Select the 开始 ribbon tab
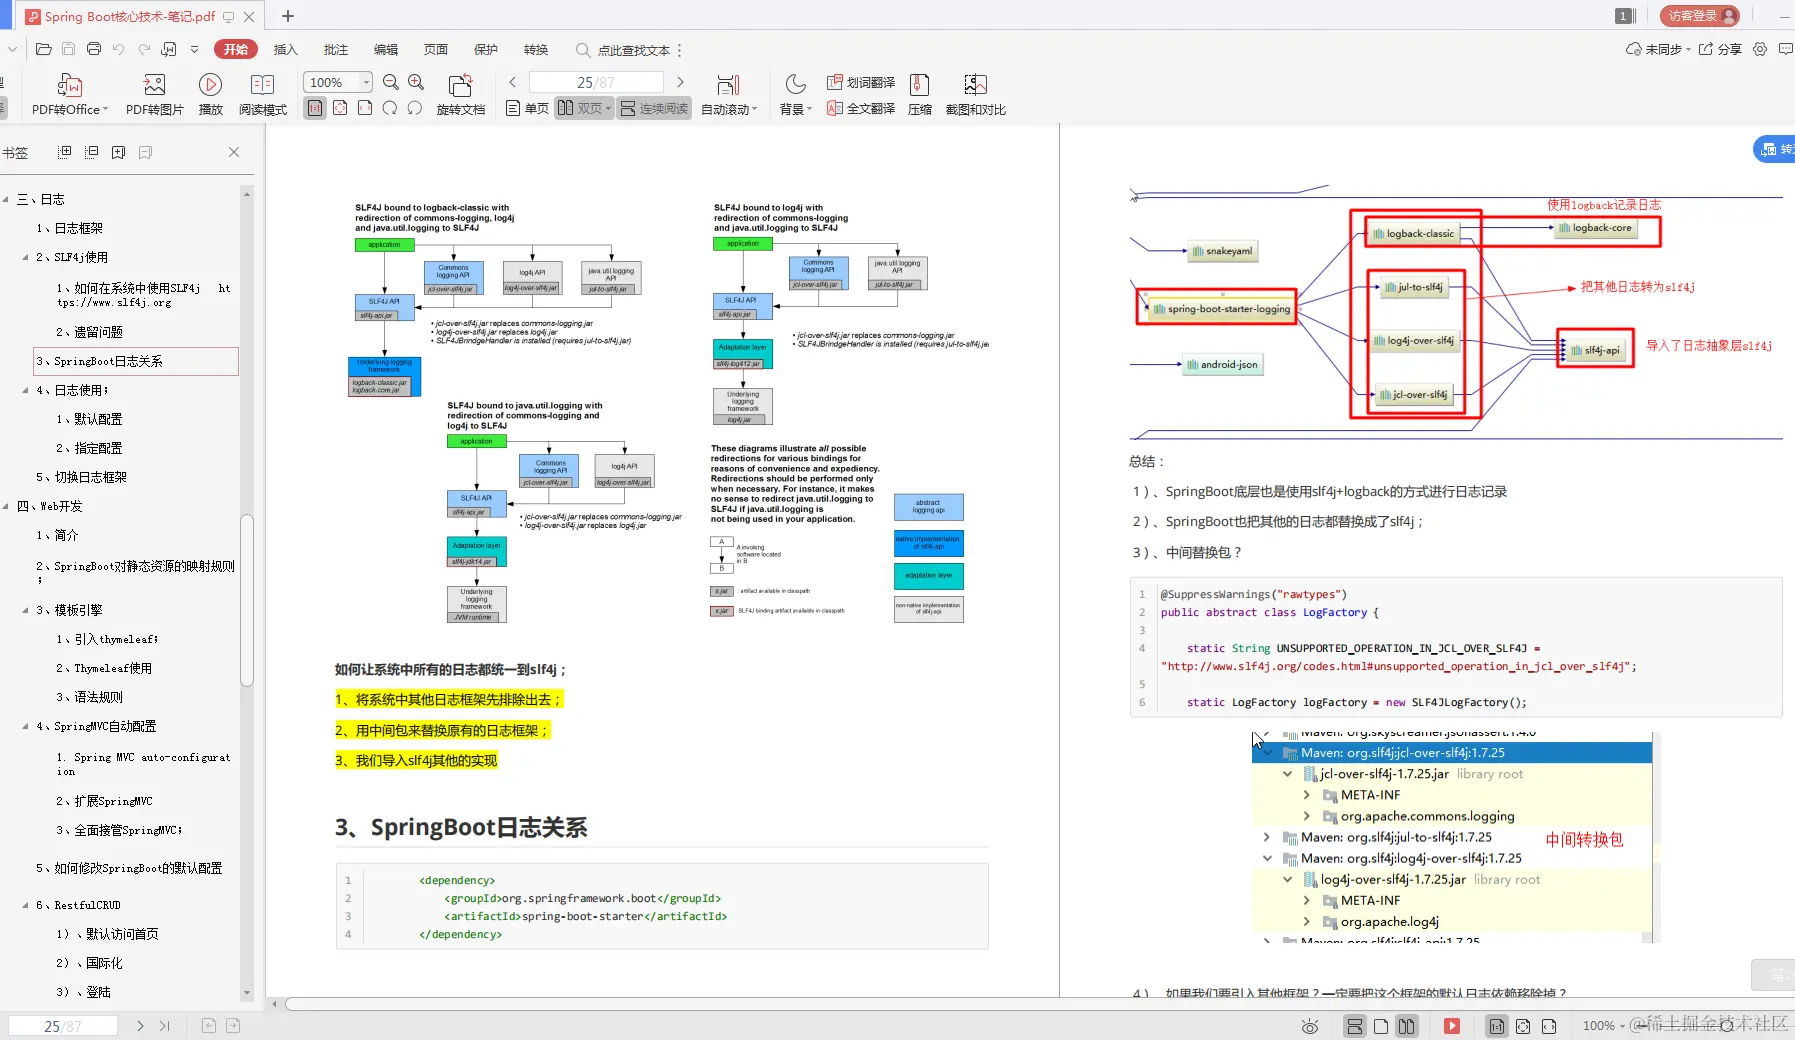Image resolution: width=1795 pixels, height=1040 pixels. [x=236, y=49]
